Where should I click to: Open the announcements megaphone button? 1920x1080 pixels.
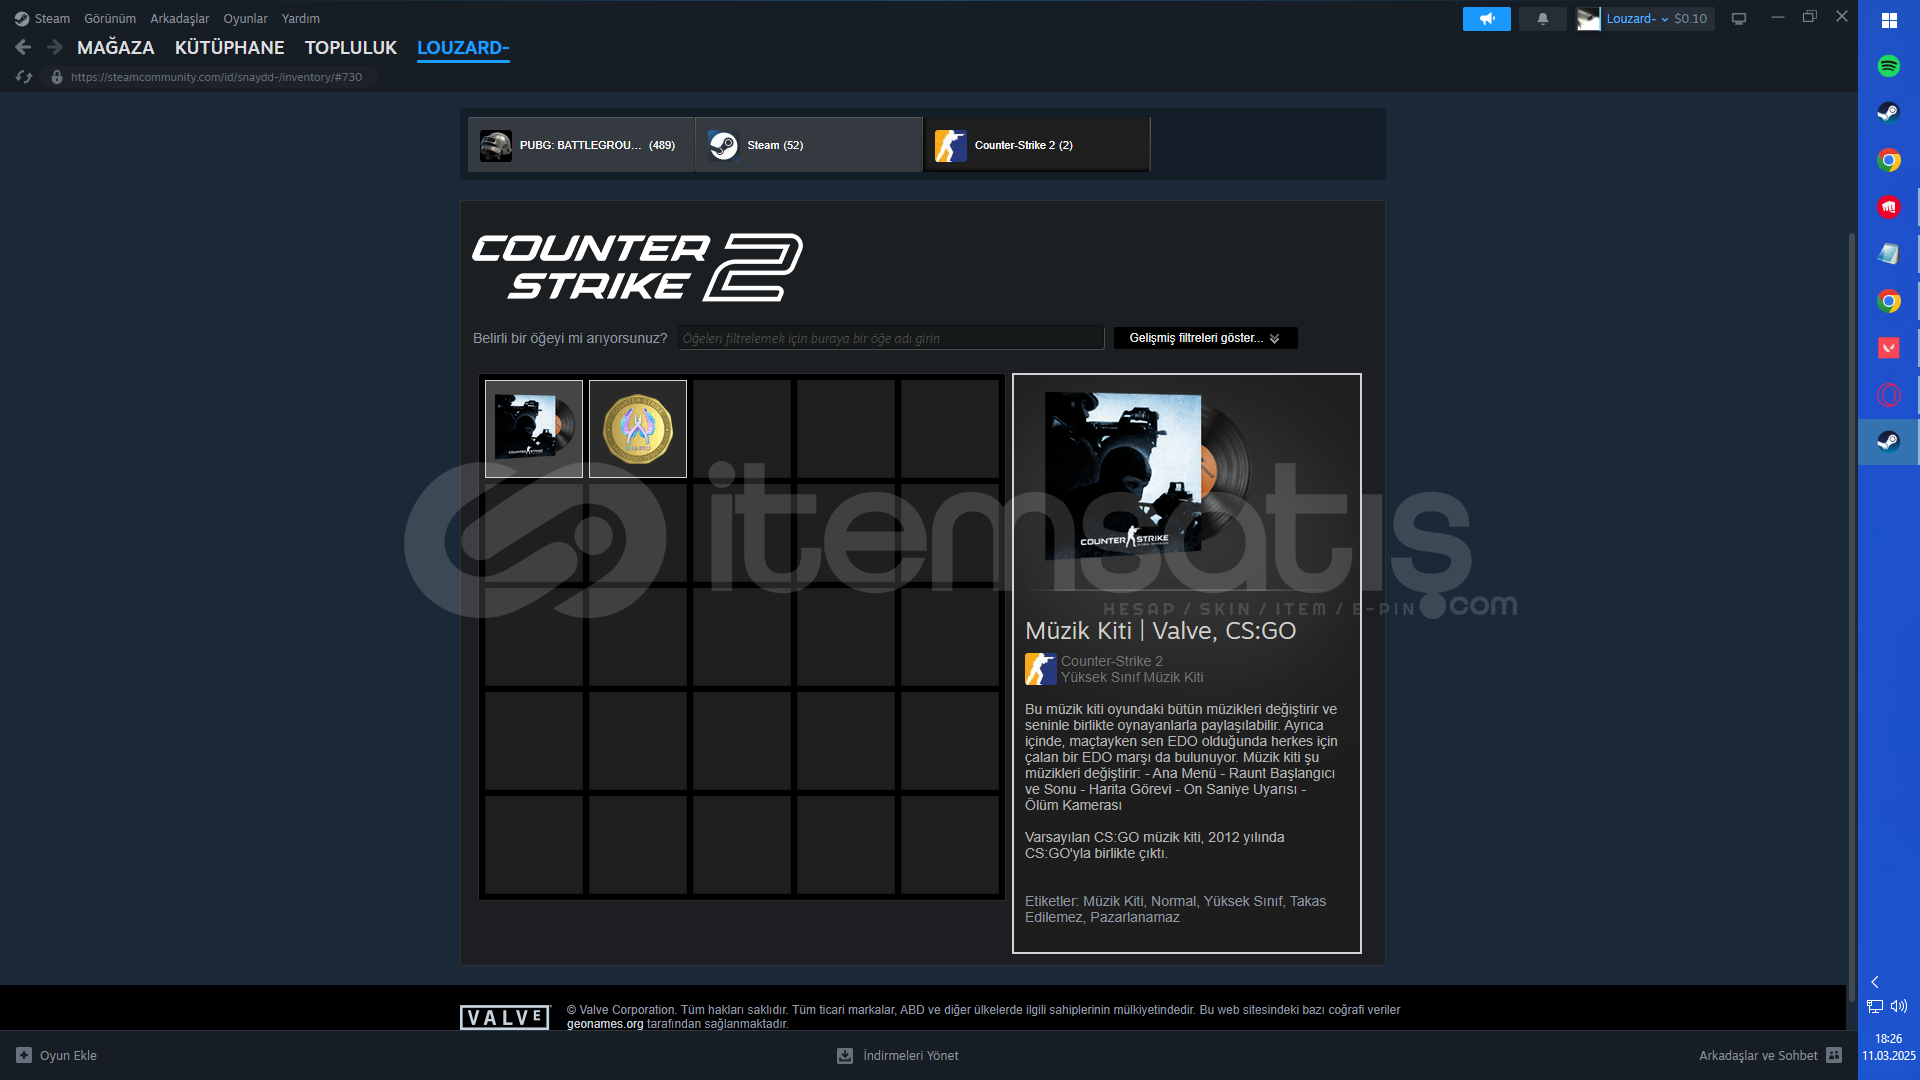(1487, 19)
